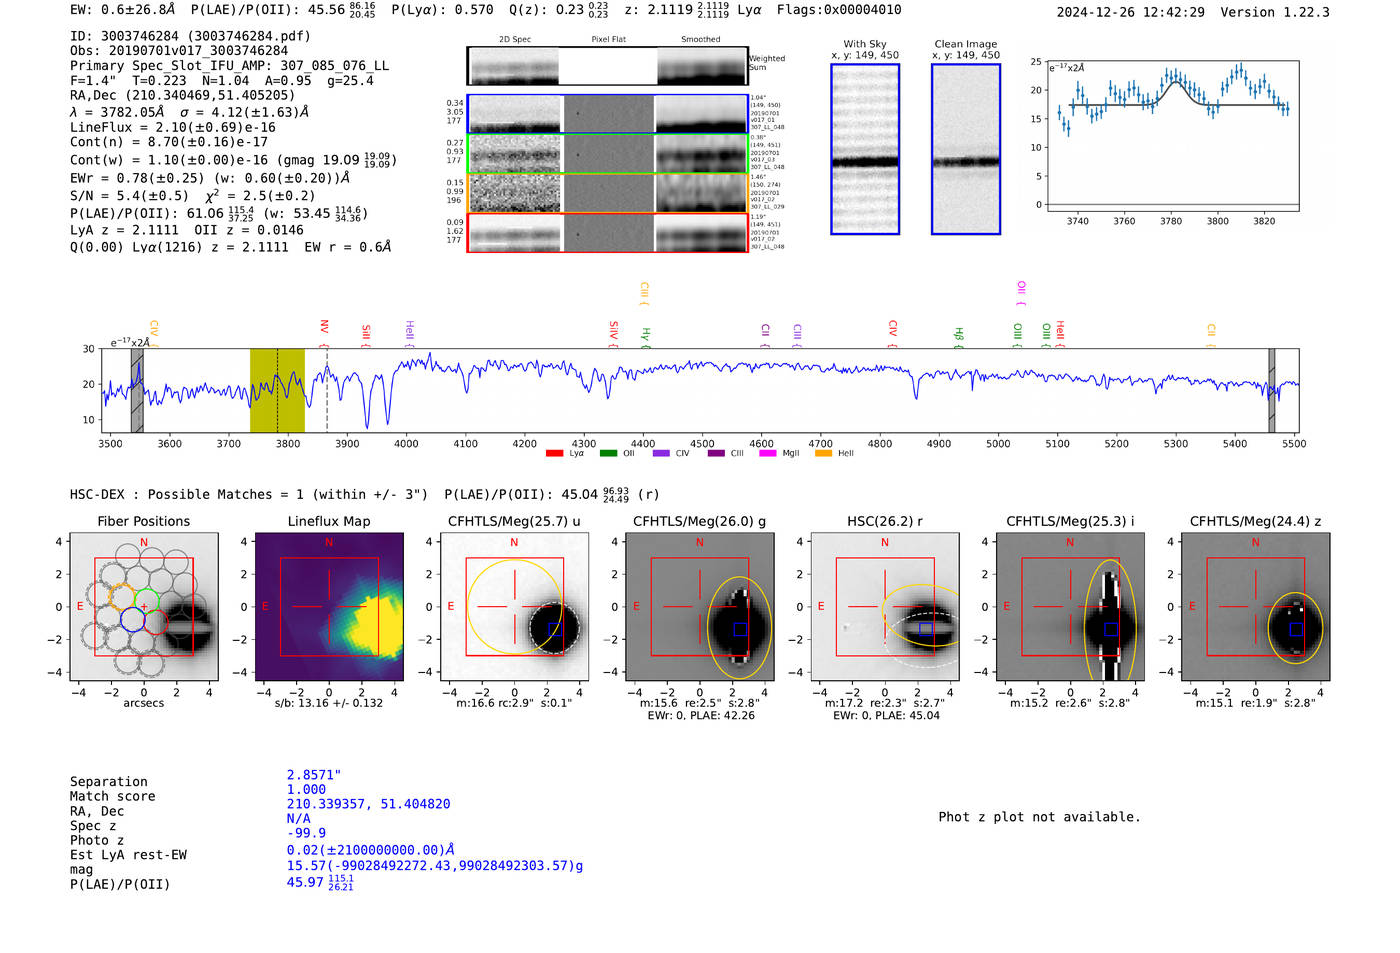Click the Obs 20190701v017_3003746284 line

179,50
